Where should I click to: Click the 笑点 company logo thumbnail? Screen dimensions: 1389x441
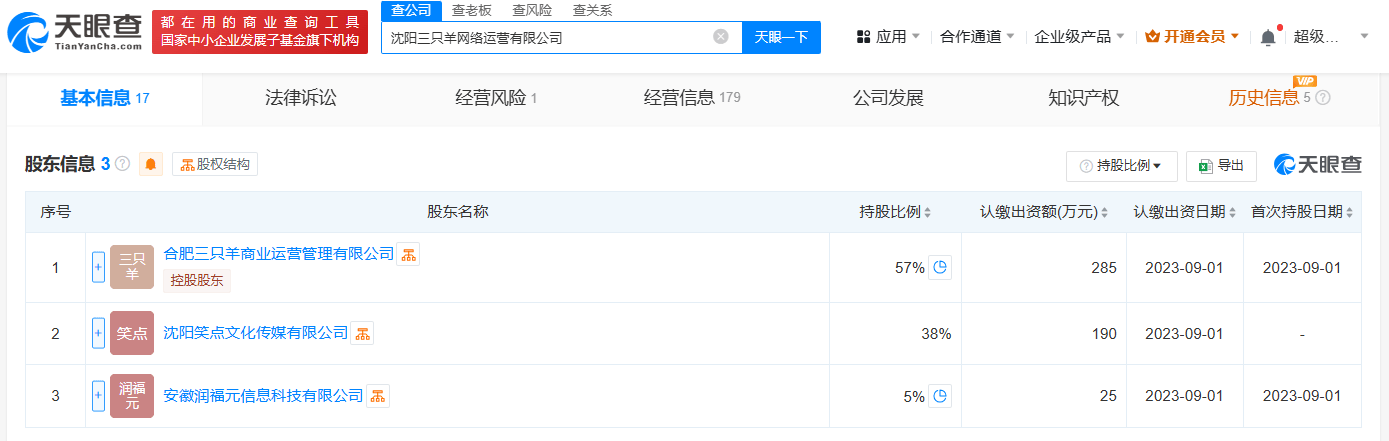132,333
